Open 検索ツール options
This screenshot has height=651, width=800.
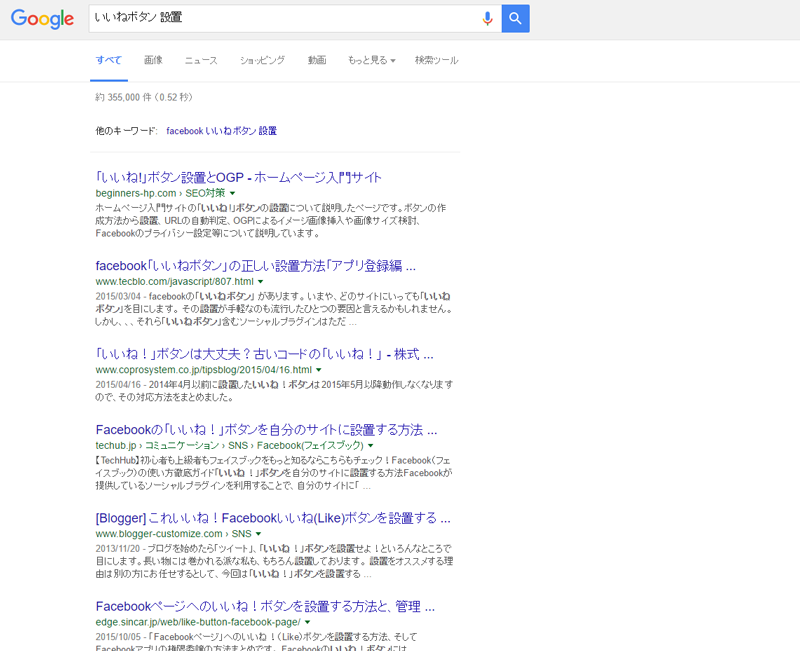[x=436, y=60]
